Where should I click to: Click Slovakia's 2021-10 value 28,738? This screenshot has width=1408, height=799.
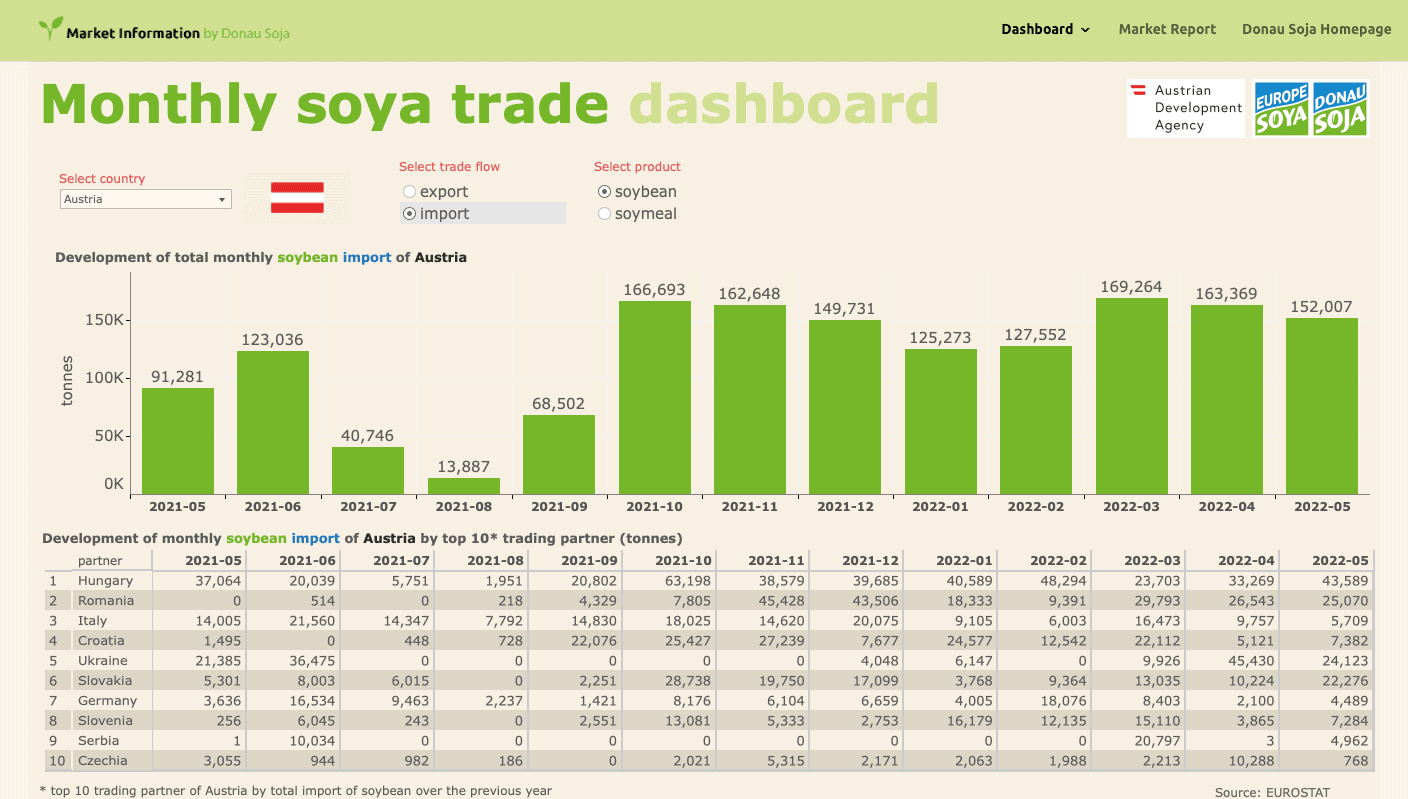(x=690, y=681)
